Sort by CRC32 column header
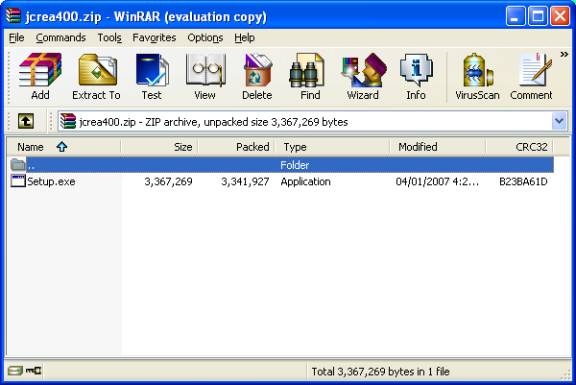This screenshot has height=385, width=576. coord(519,147)
